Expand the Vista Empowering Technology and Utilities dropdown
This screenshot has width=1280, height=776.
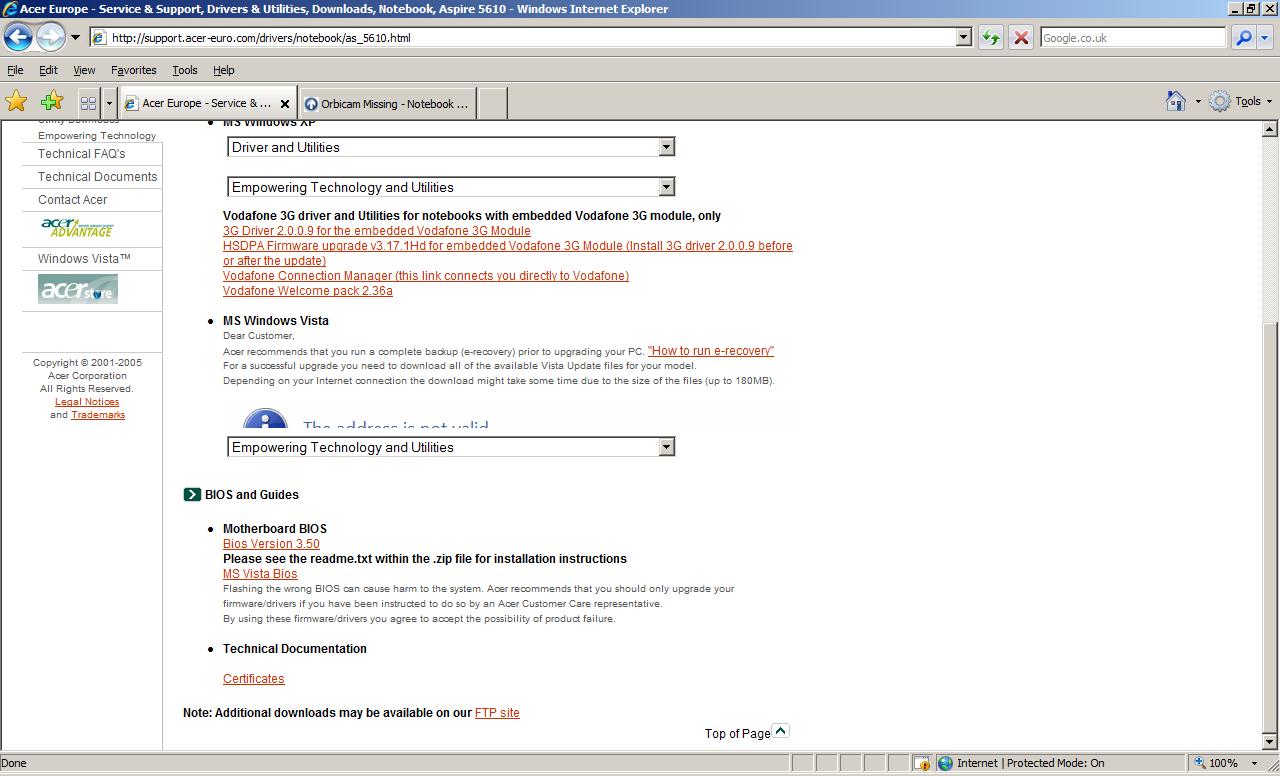(451, 447)
